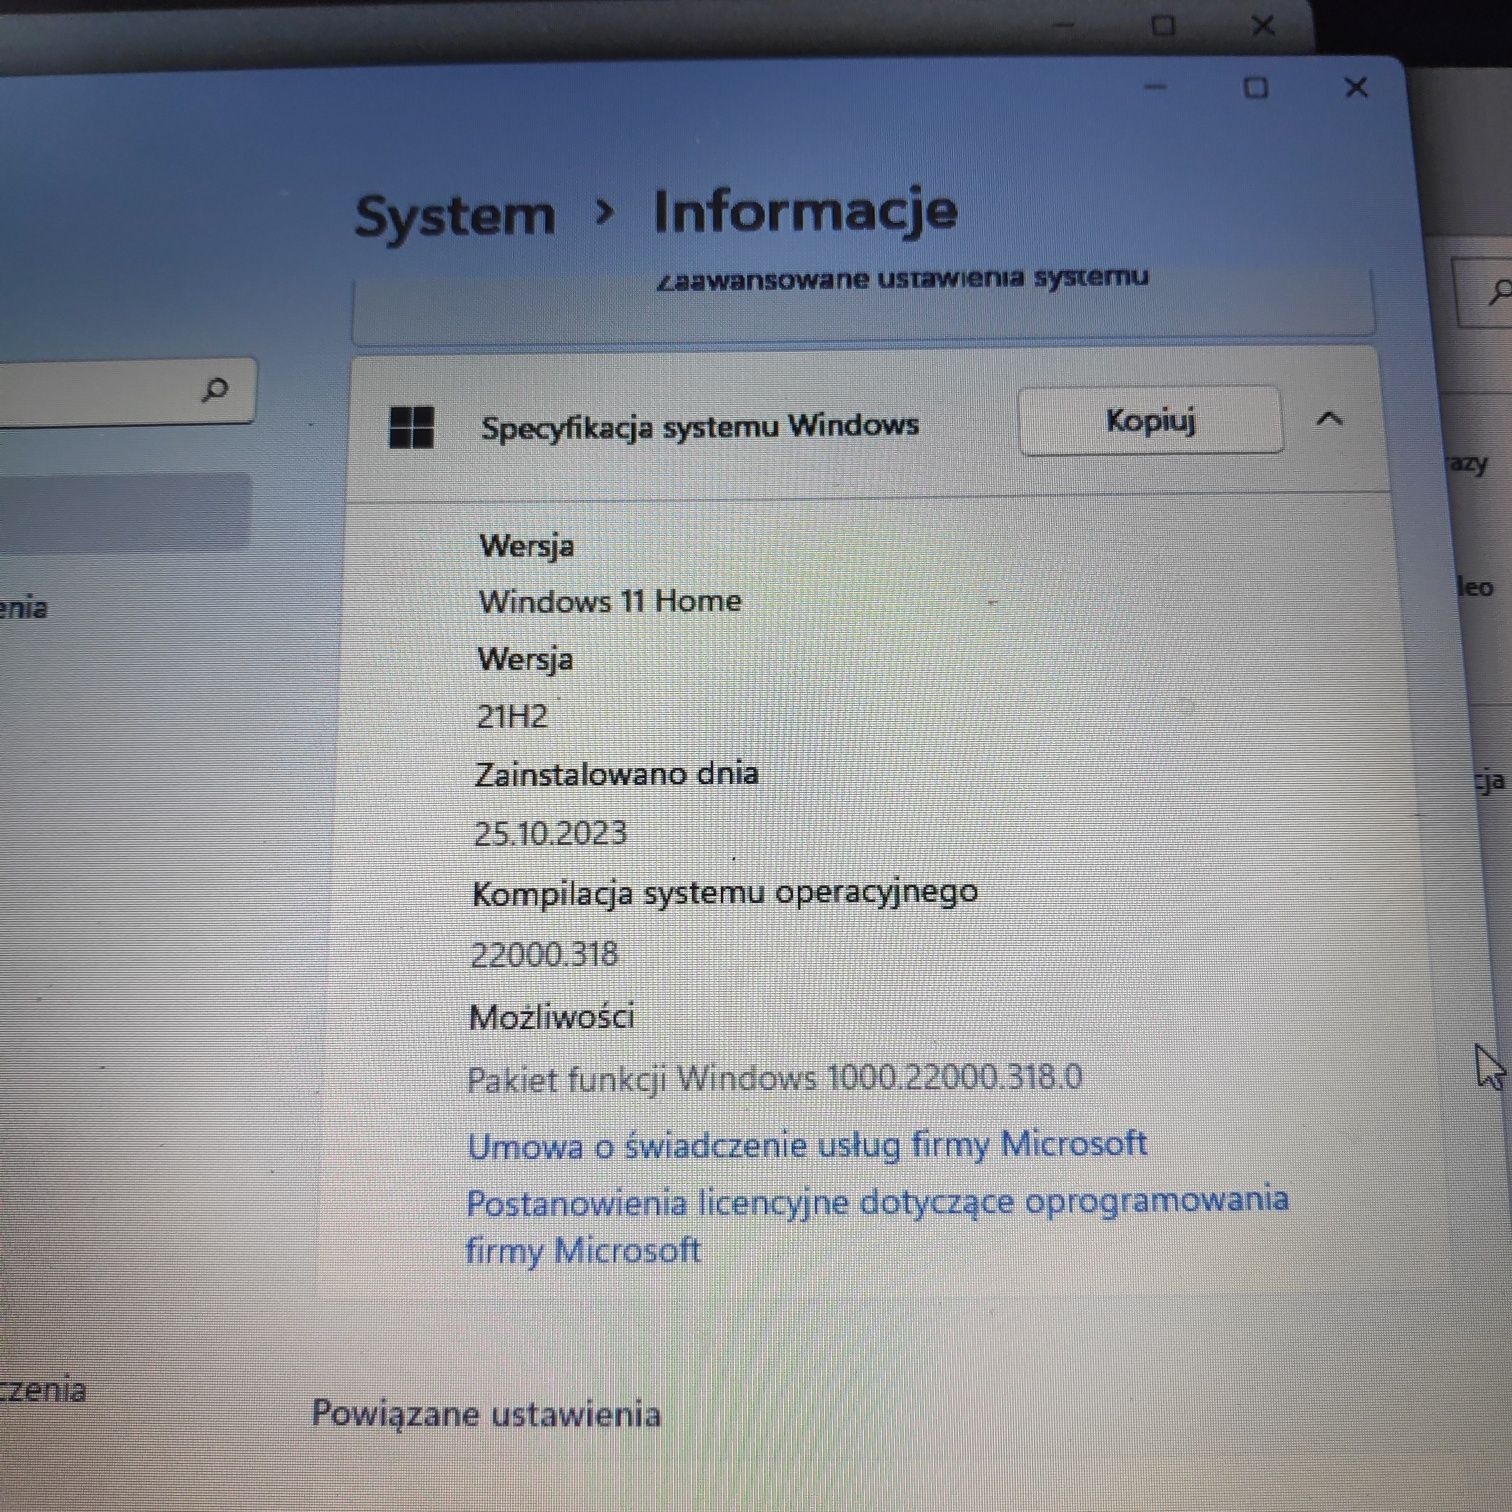The image size is (1512, 1512).
Task: Click the Powiązane ustawienia heading
Action: (486, 1413)
